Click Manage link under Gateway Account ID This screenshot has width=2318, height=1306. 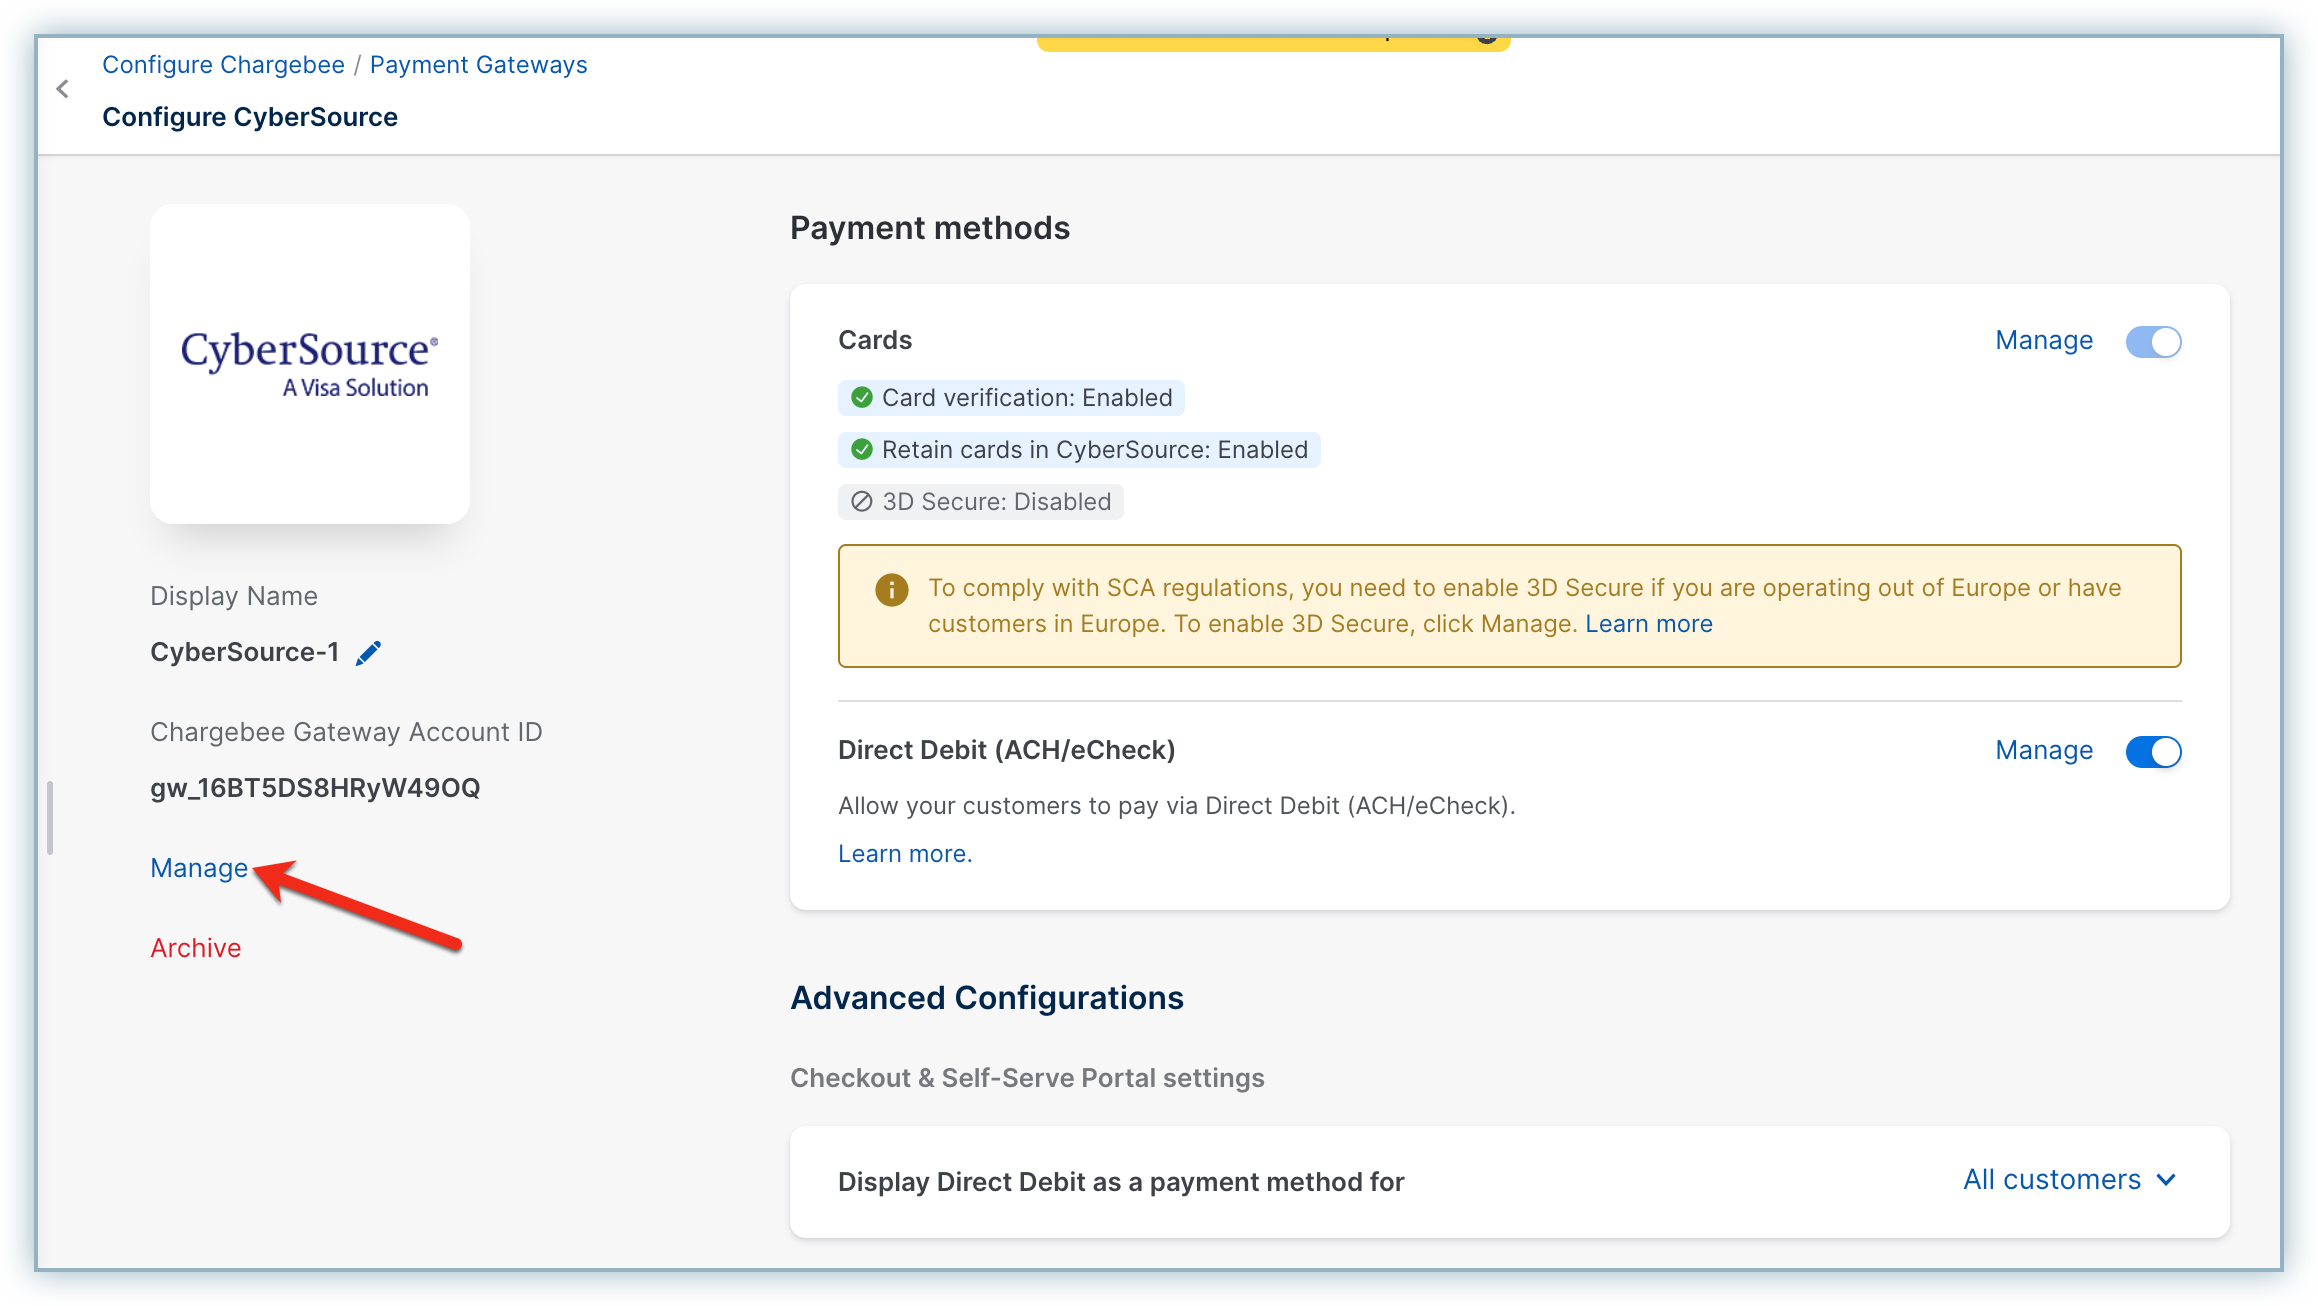199,868
